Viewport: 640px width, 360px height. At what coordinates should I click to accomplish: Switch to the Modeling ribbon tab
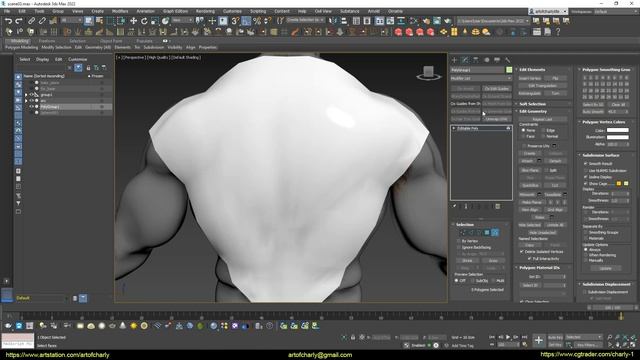19,41
